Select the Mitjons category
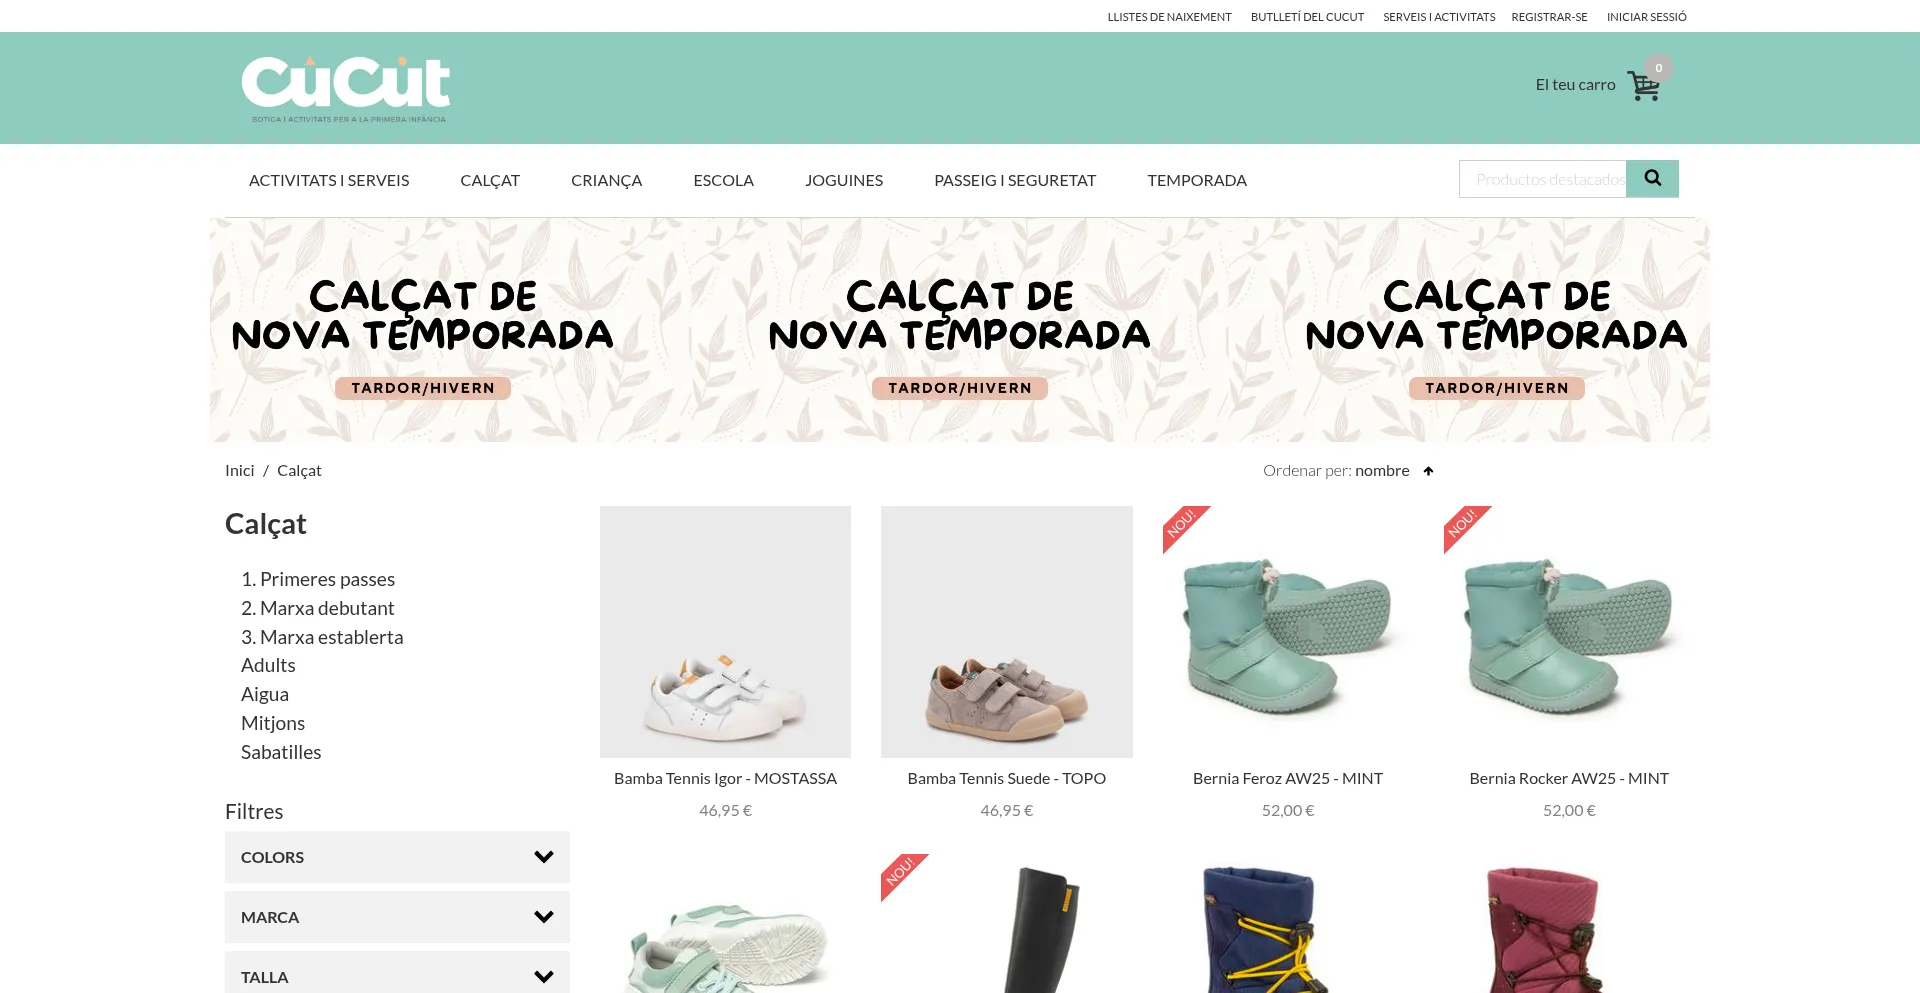The height and width of the screenshot is (993, 1920). click(x=273, y=723)
